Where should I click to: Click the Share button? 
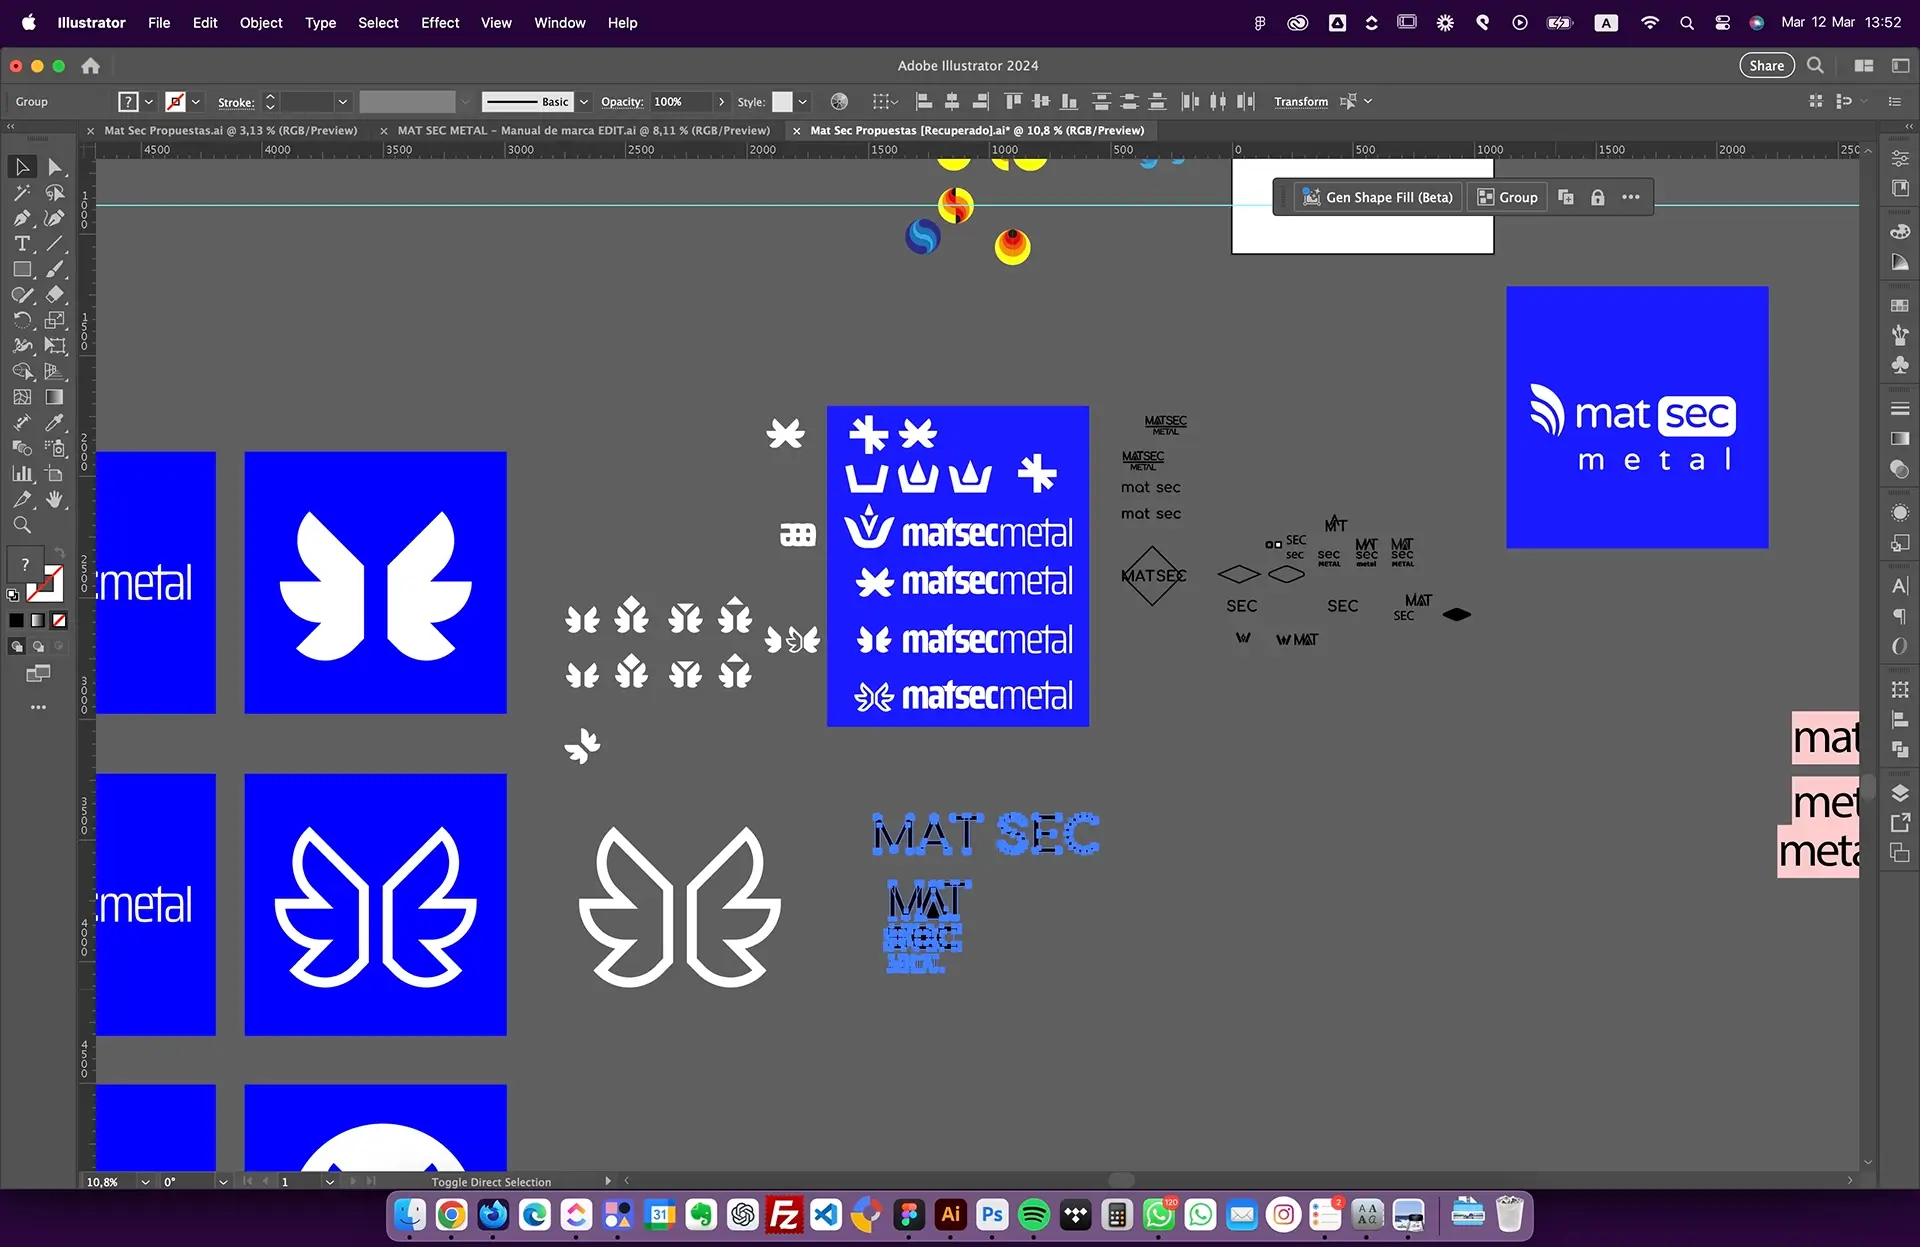tap(1766, 65)
